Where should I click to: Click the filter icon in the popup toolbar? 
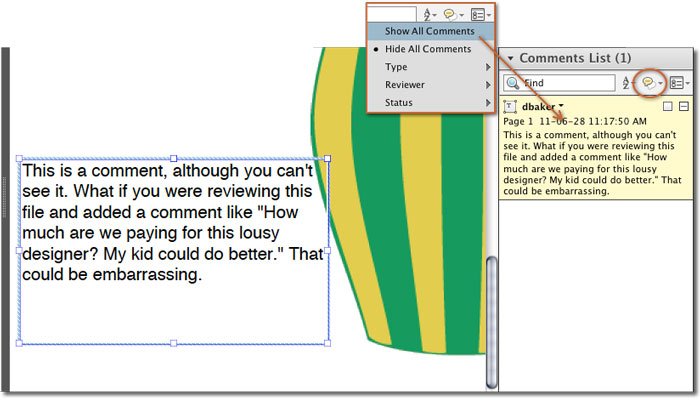452,15
